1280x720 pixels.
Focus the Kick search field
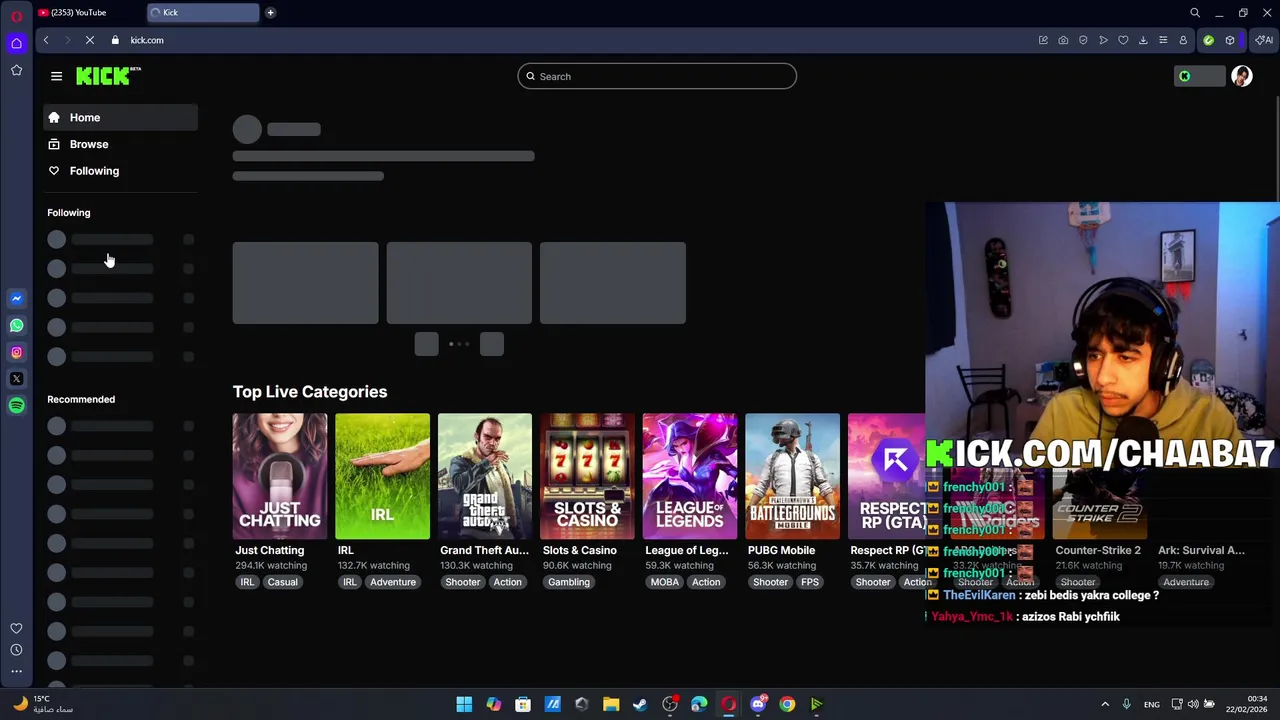657,76
